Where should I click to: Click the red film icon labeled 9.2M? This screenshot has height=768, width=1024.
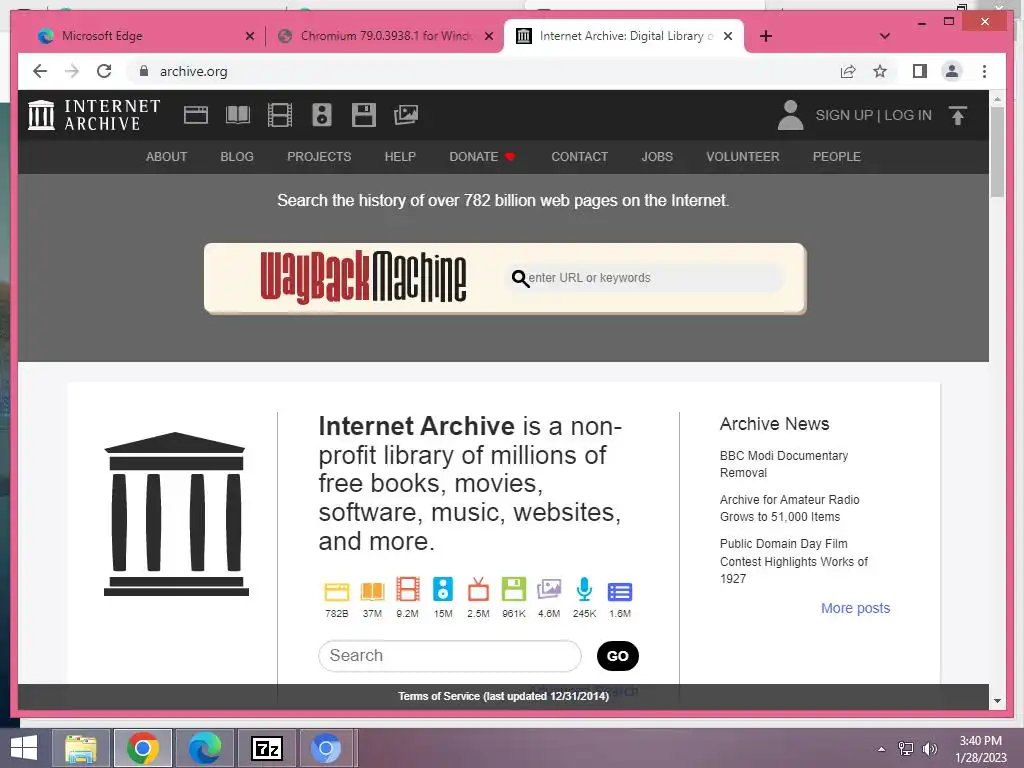pos(408,589)
